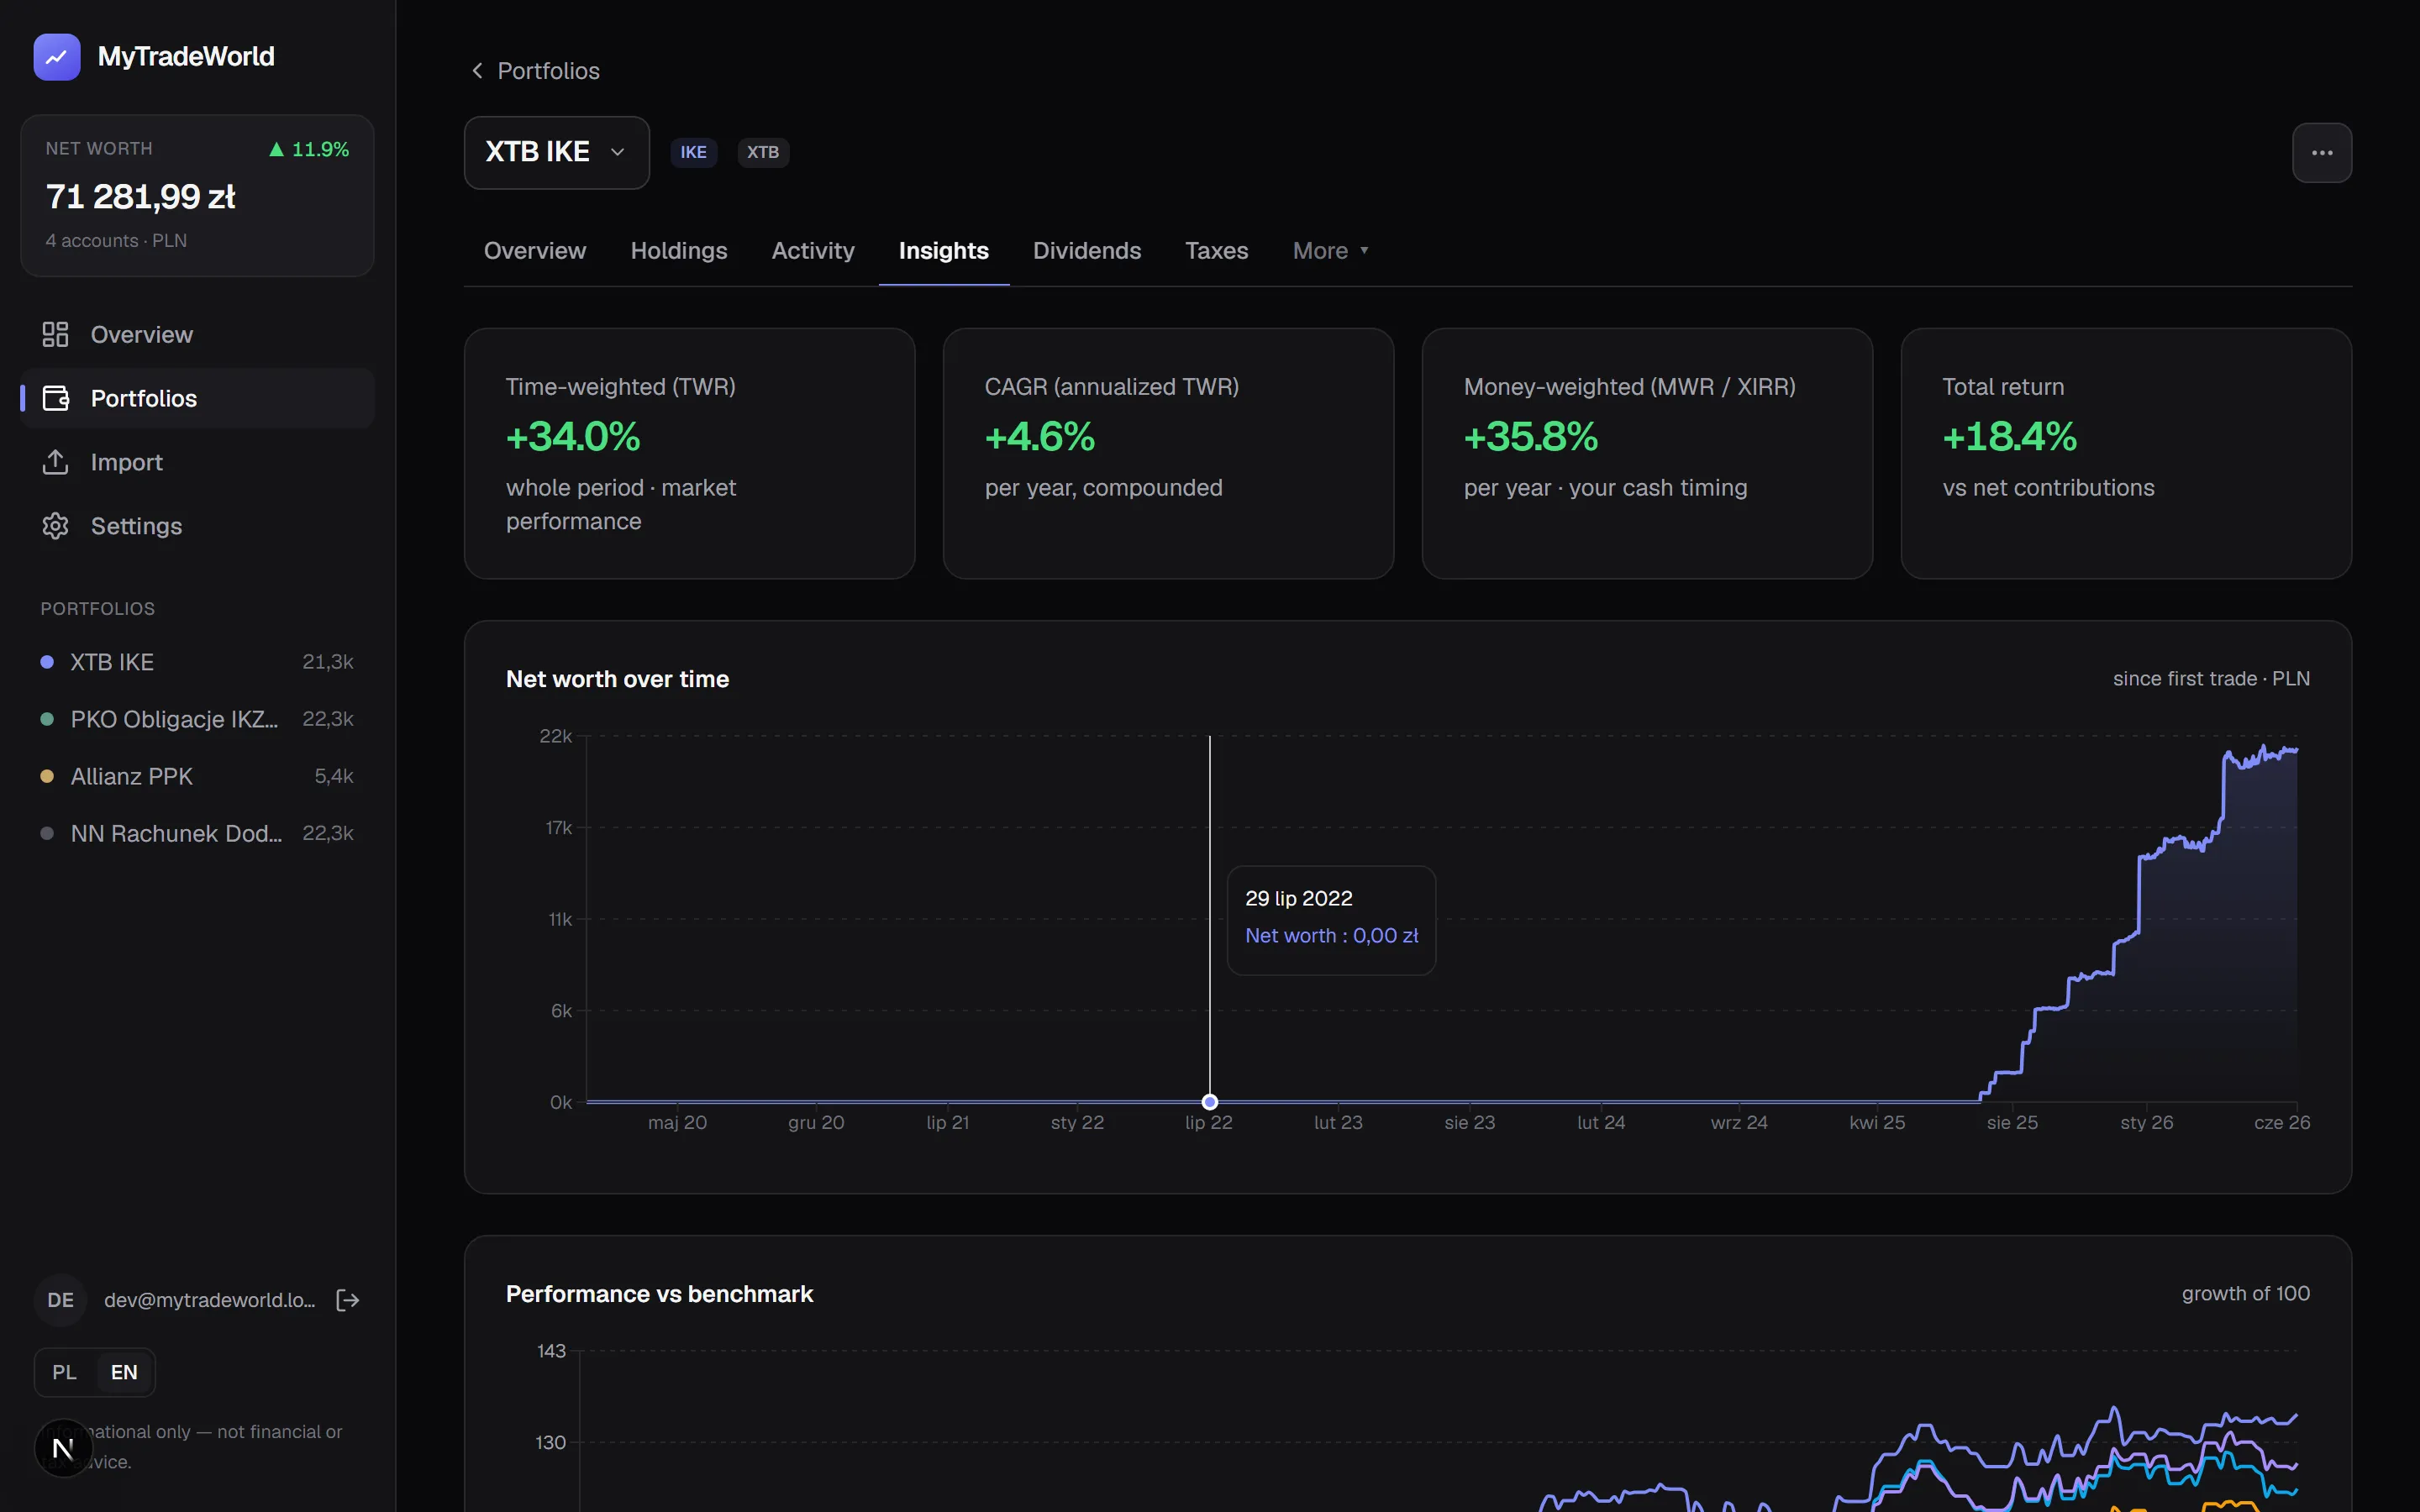Click the +35.8% XIRR value
This screenshot has height=1512, width=2420.
[x=1531, y=437]
